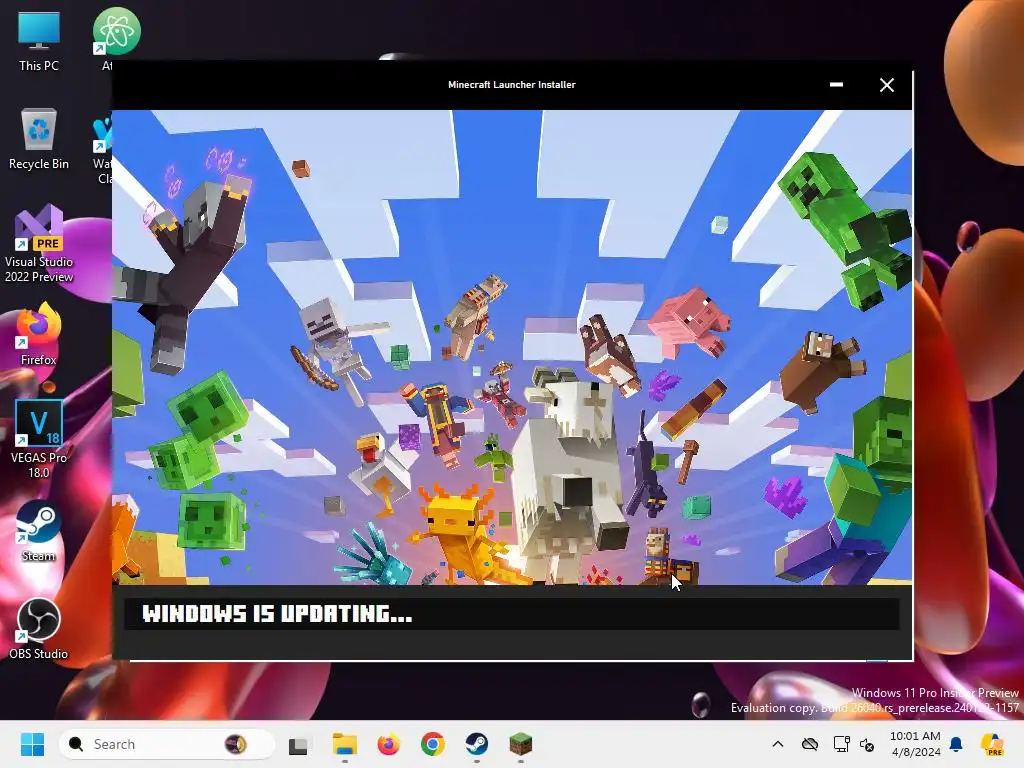Click the Minecraft Launcher Installer title text
The width and height of the screenshot is (1024, 768).
[x=511, y=85]
